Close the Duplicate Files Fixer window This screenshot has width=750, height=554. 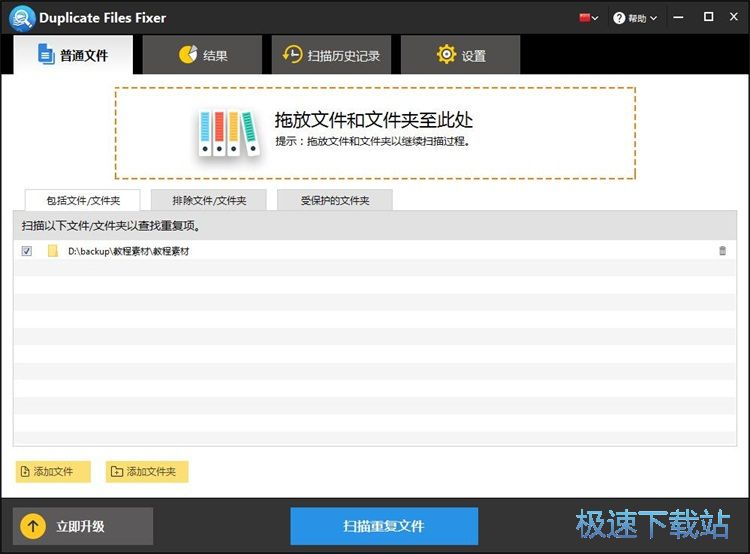[x=734, y=17]
